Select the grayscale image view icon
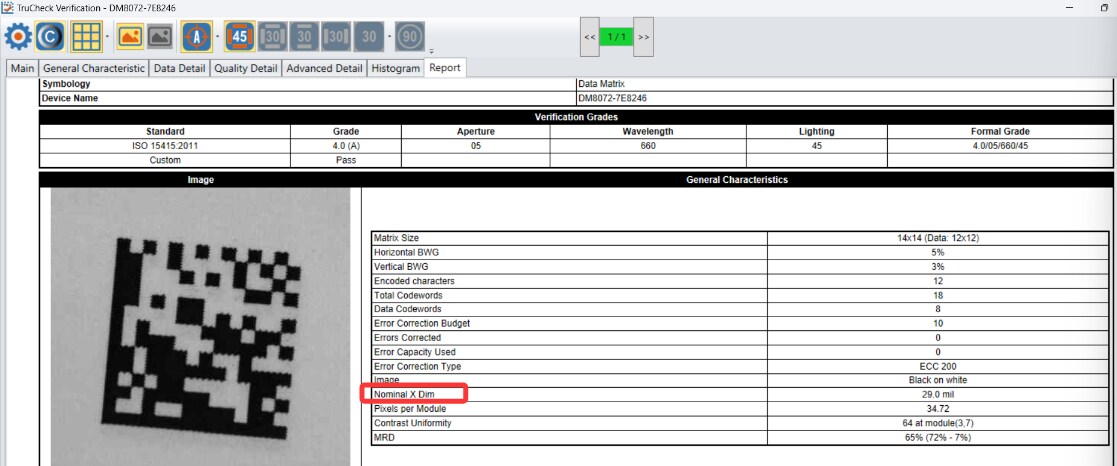 coord(159,37)
